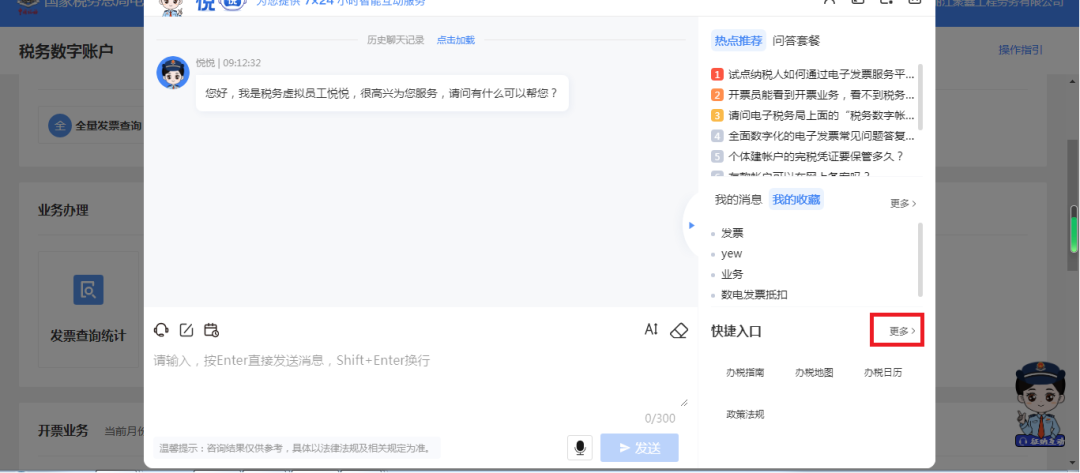This screenshot has height=473, width=1080.
Task: Activate microphone voice input
Action: (x=580, y=448)
